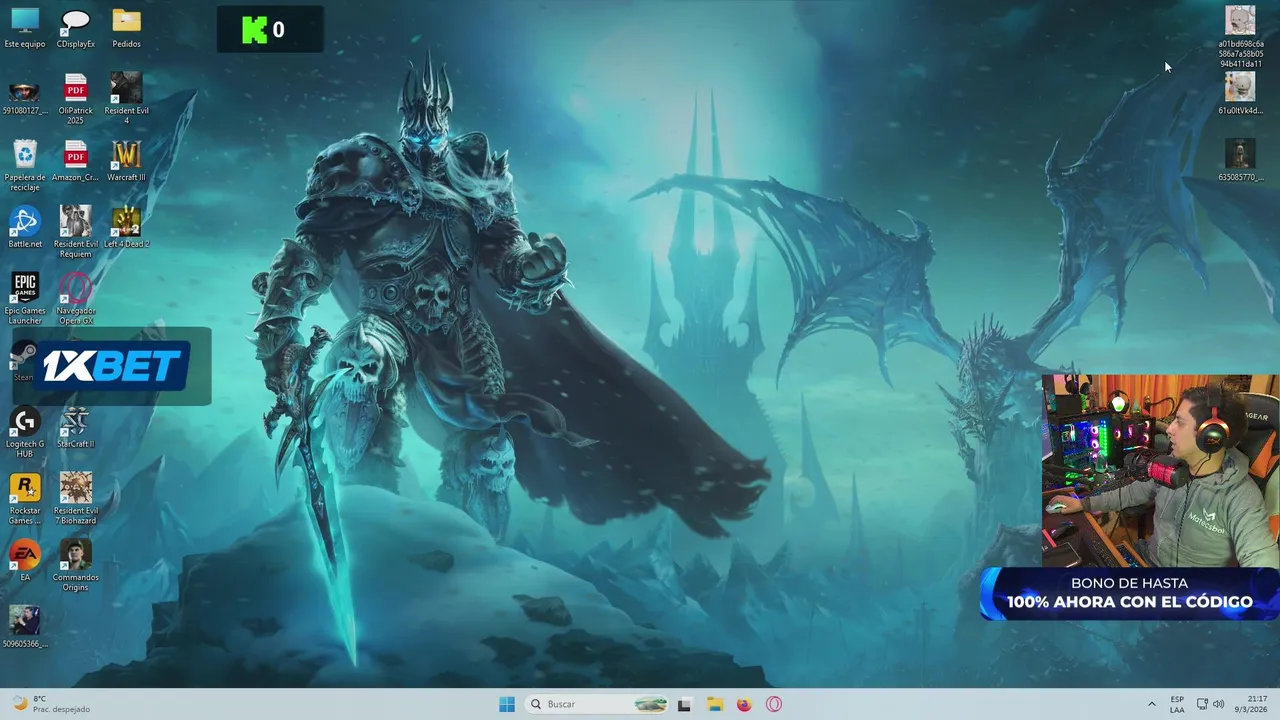Open the volume speaker tray icon

tap(1218, 704)
